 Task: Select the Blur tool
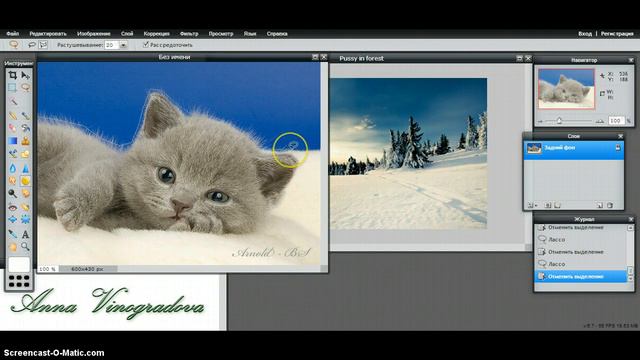pyautogui.click(x=13, y=168)
